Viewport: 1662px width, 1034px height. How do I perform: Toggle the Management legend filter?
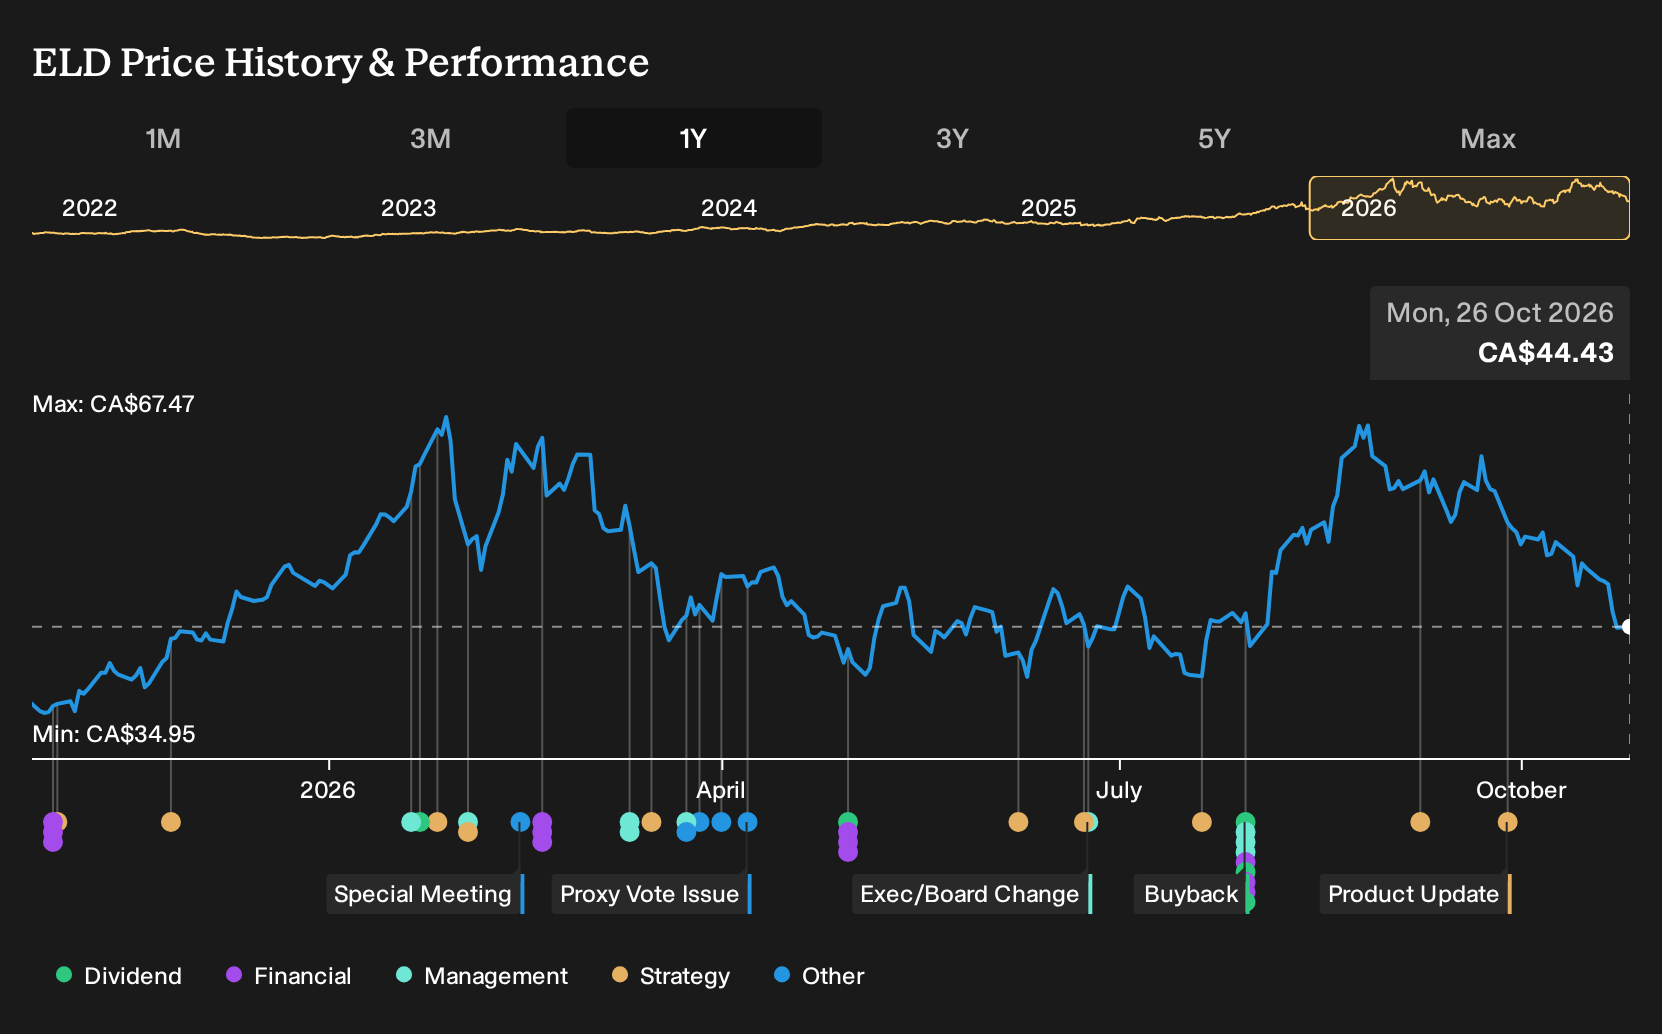482,975
